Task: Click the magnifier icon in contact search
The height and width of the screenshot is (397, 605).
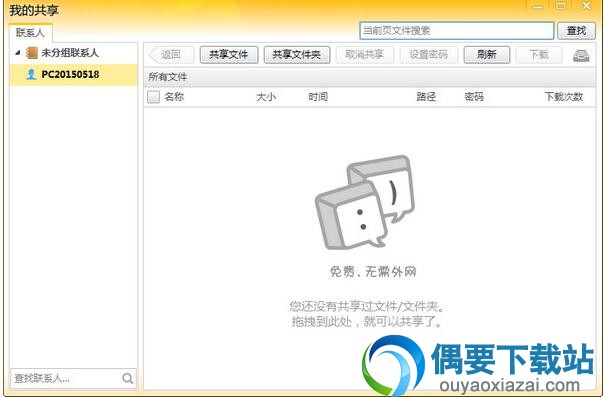Action: pyautogui.click(x=127, y=378)
